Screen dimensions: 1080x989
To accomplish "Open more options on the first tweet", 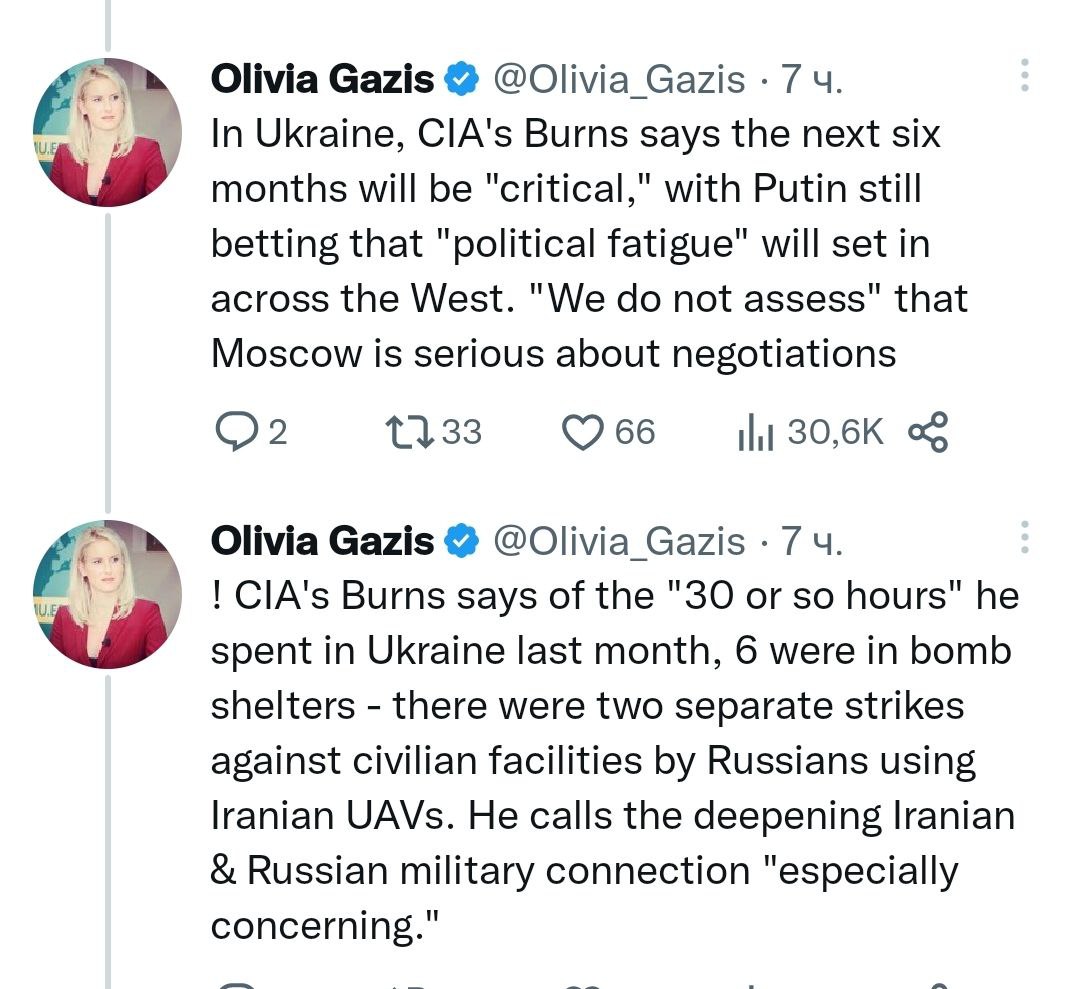I will click(1024, 75).
